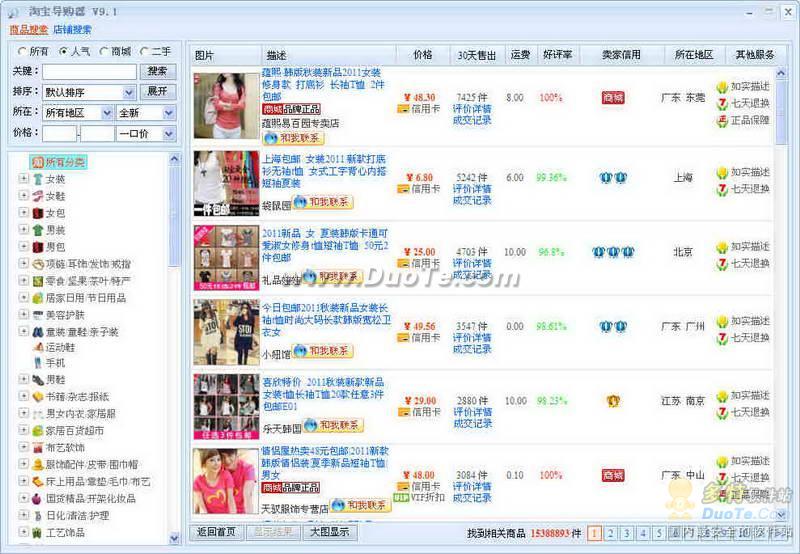Click the 关键 keyword input field
The image size is (800, 554).
pos(89,71)
